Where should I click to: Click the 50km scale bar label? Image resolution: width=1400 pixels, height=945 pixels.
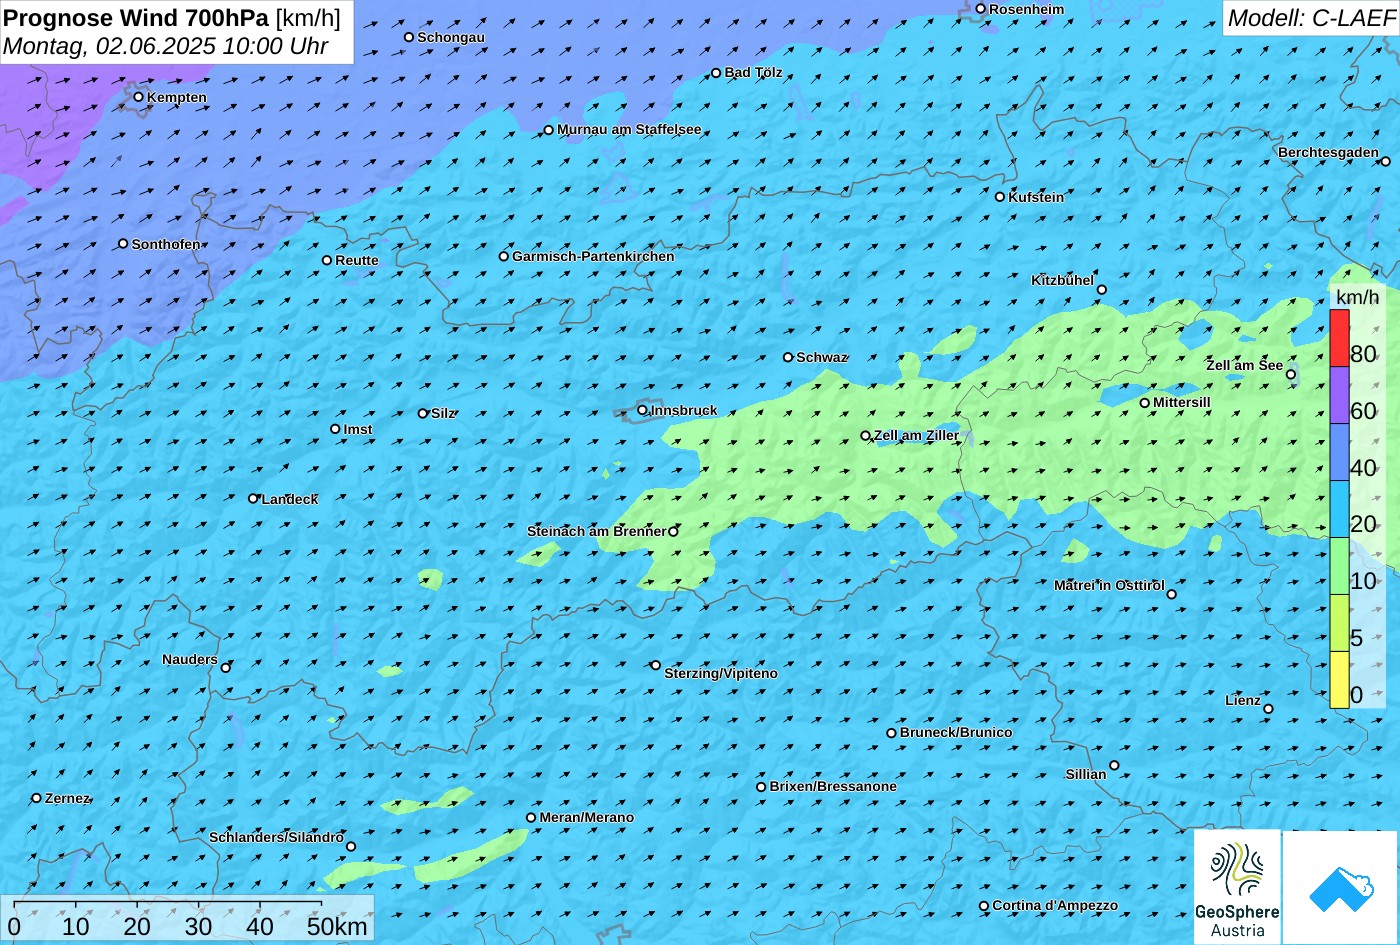(337, 926)
